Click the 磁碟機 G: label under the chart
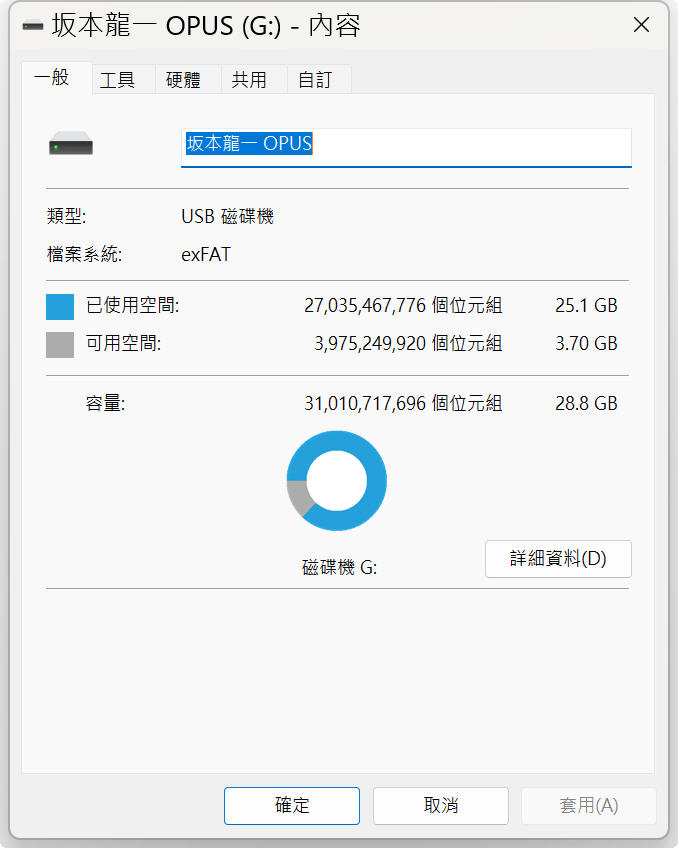678x848 pixels. (x=340, y=567)
